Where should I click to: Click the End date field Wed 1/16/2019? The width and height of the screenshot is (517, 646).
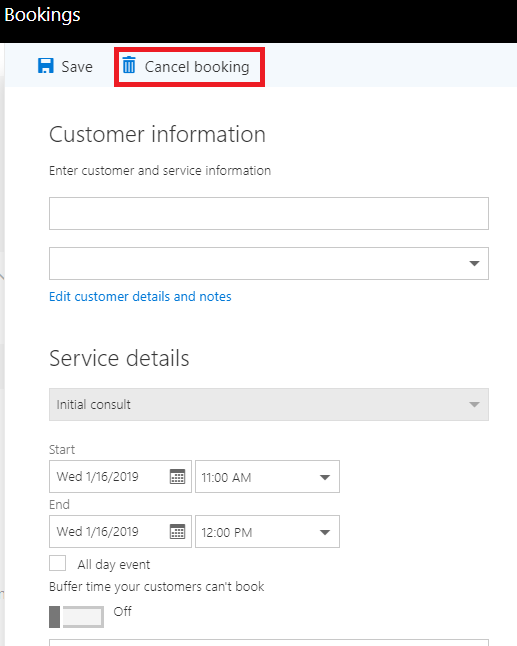pyautogui.click(x=120, y=531)
